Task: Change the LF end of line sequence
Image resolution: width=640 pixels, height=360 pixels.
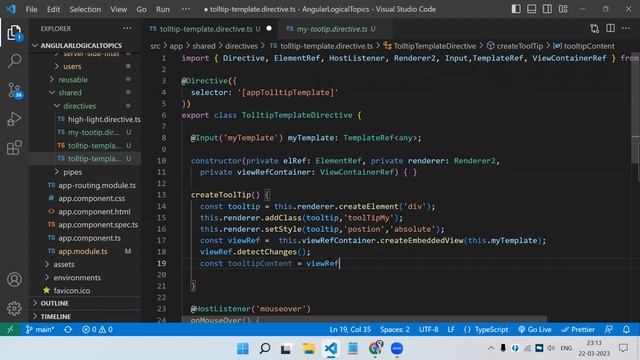Action: coord(451,329)
